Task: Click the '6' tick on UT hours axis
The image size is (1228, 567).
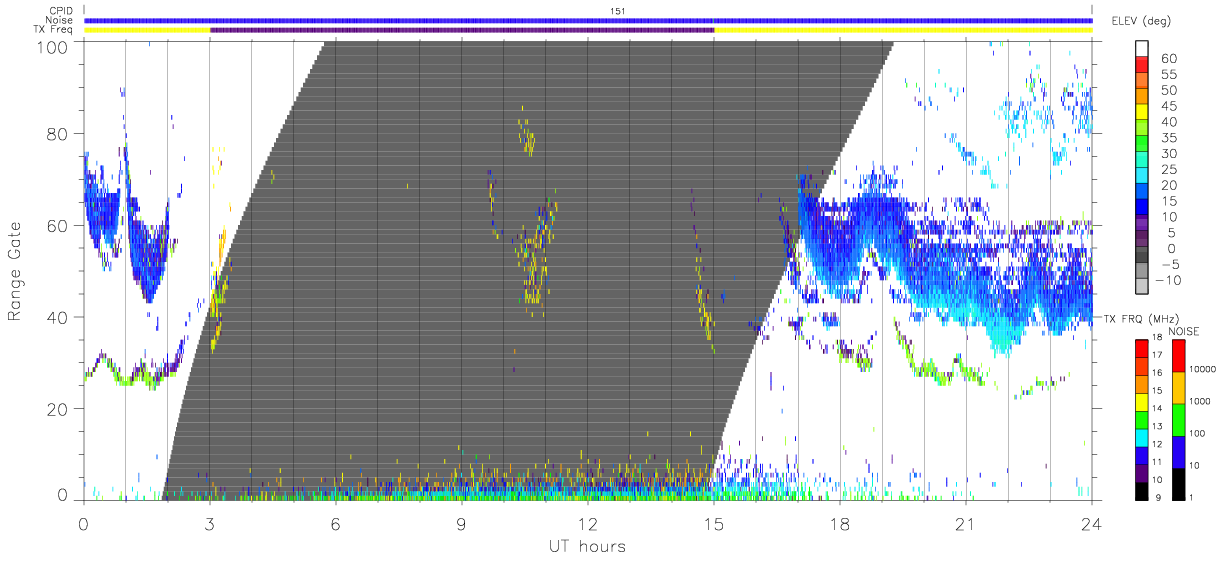Action: (x=336, y=523)
